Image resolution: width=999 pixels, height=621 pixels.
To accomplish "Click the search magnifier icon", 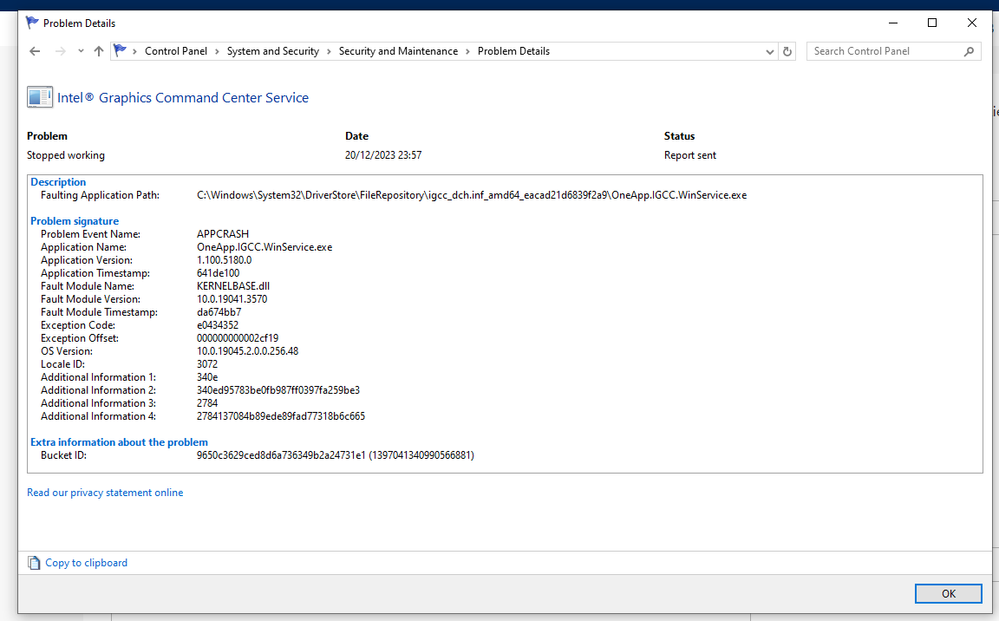I will [x=969, y=51].
